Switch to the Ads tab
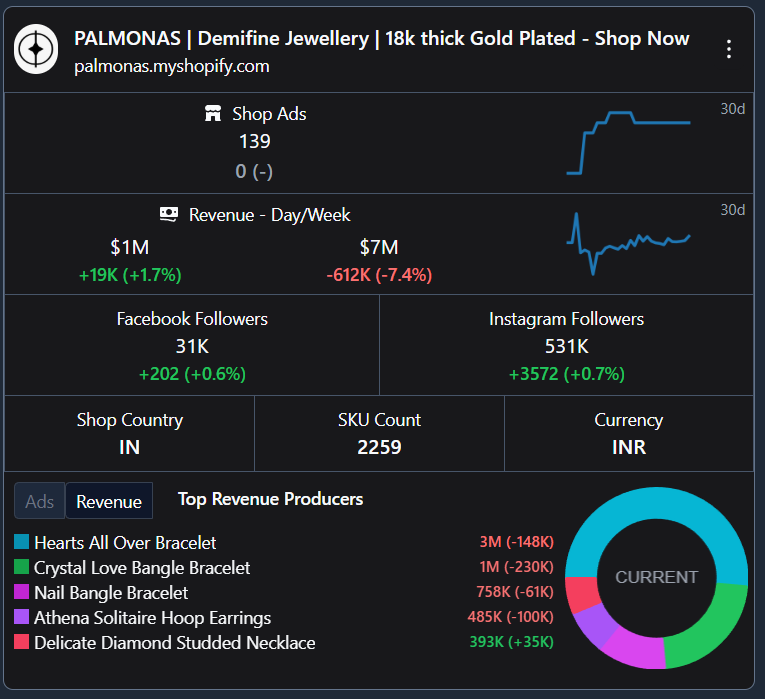Image resolution: width=765 pixels, height=699 pixels. [x=40, y=501]
